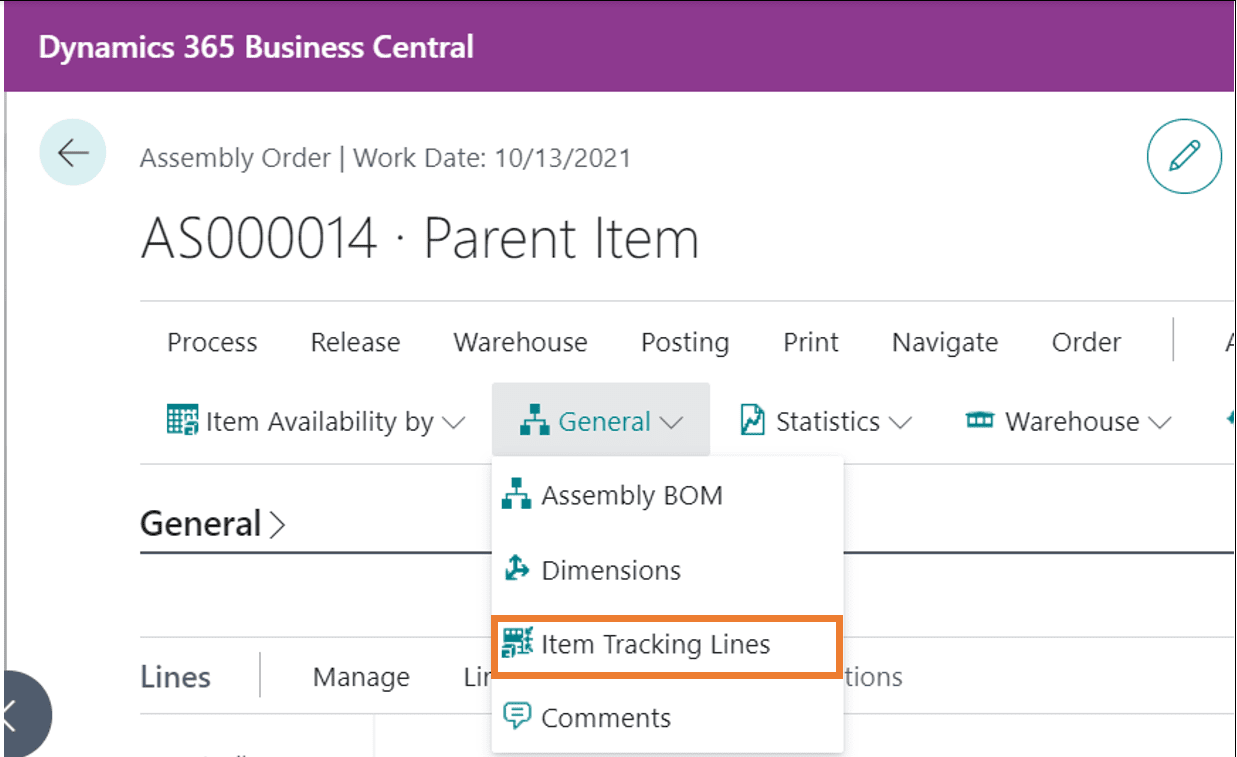The width and height of the screenshot is (1237, 757).
Task: Open the Statistics dropdown
Action: tap(826, 422)
